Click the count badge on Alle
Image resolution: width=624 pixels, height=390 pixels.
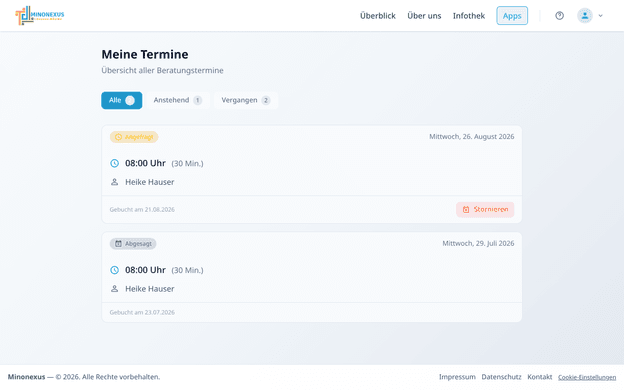(130, 100)
